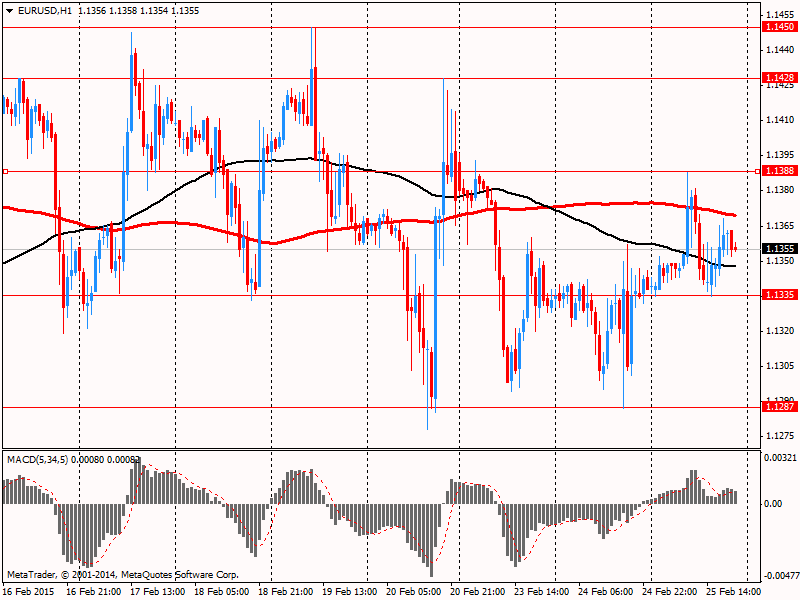Viewport: 800px width, 600px height.
Task: Click the 1.1355 current price marker
Action: tap(778, 249)
